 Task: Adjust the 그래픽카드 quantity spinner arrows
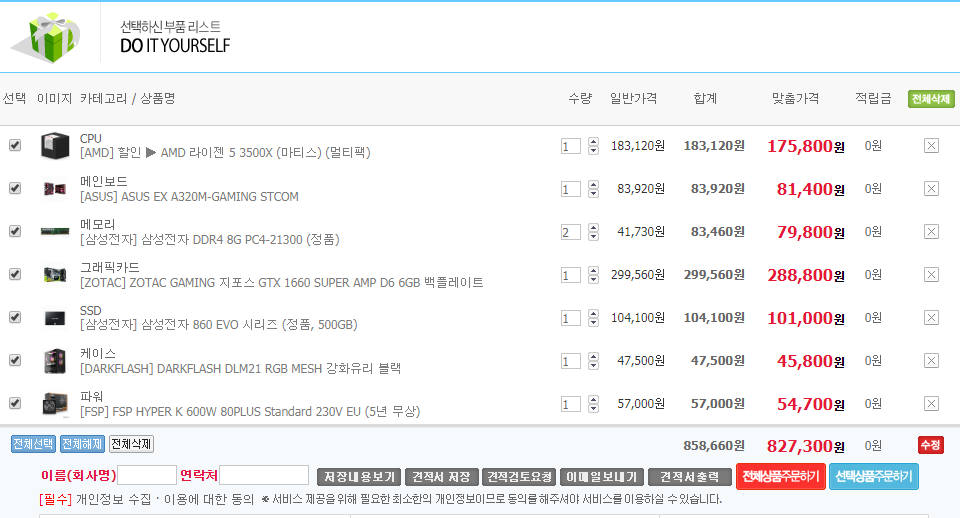click(593, 274)
